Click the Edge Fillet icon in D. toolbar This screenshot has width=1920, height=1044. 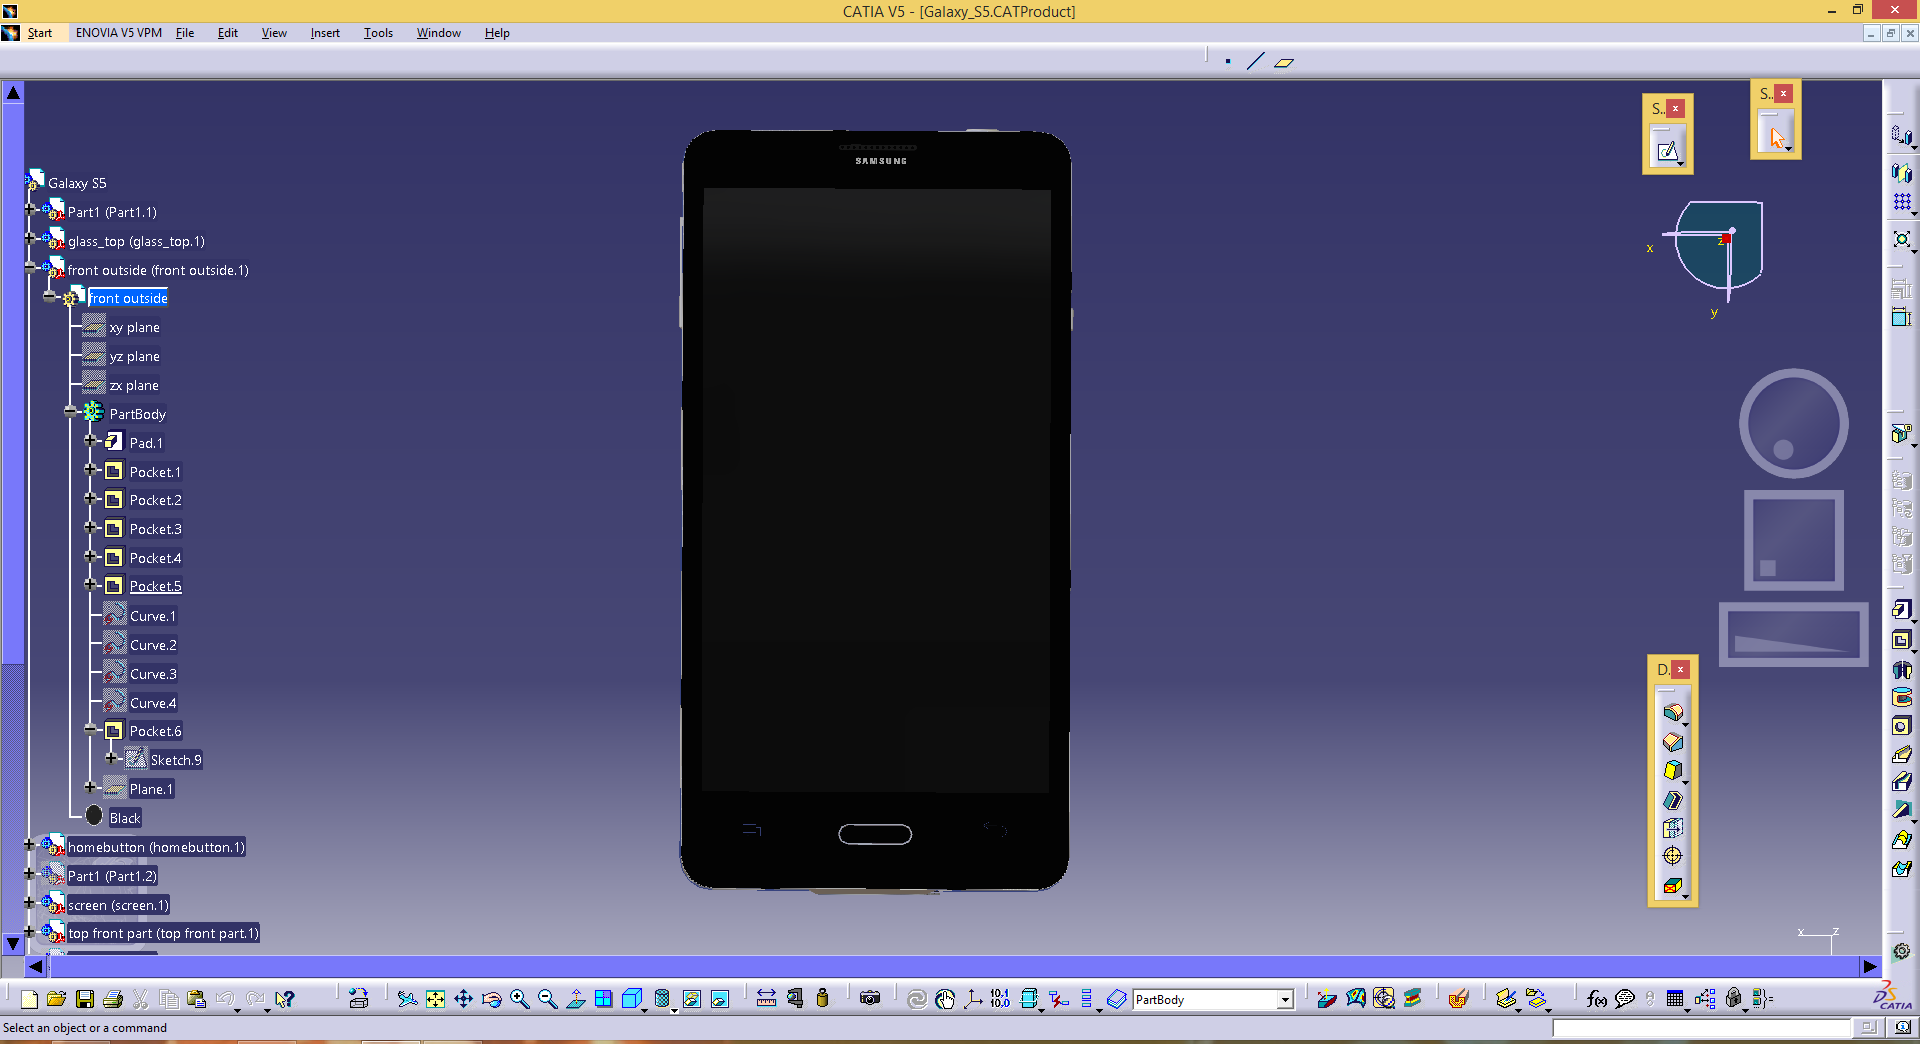(x=1672, y=713)
